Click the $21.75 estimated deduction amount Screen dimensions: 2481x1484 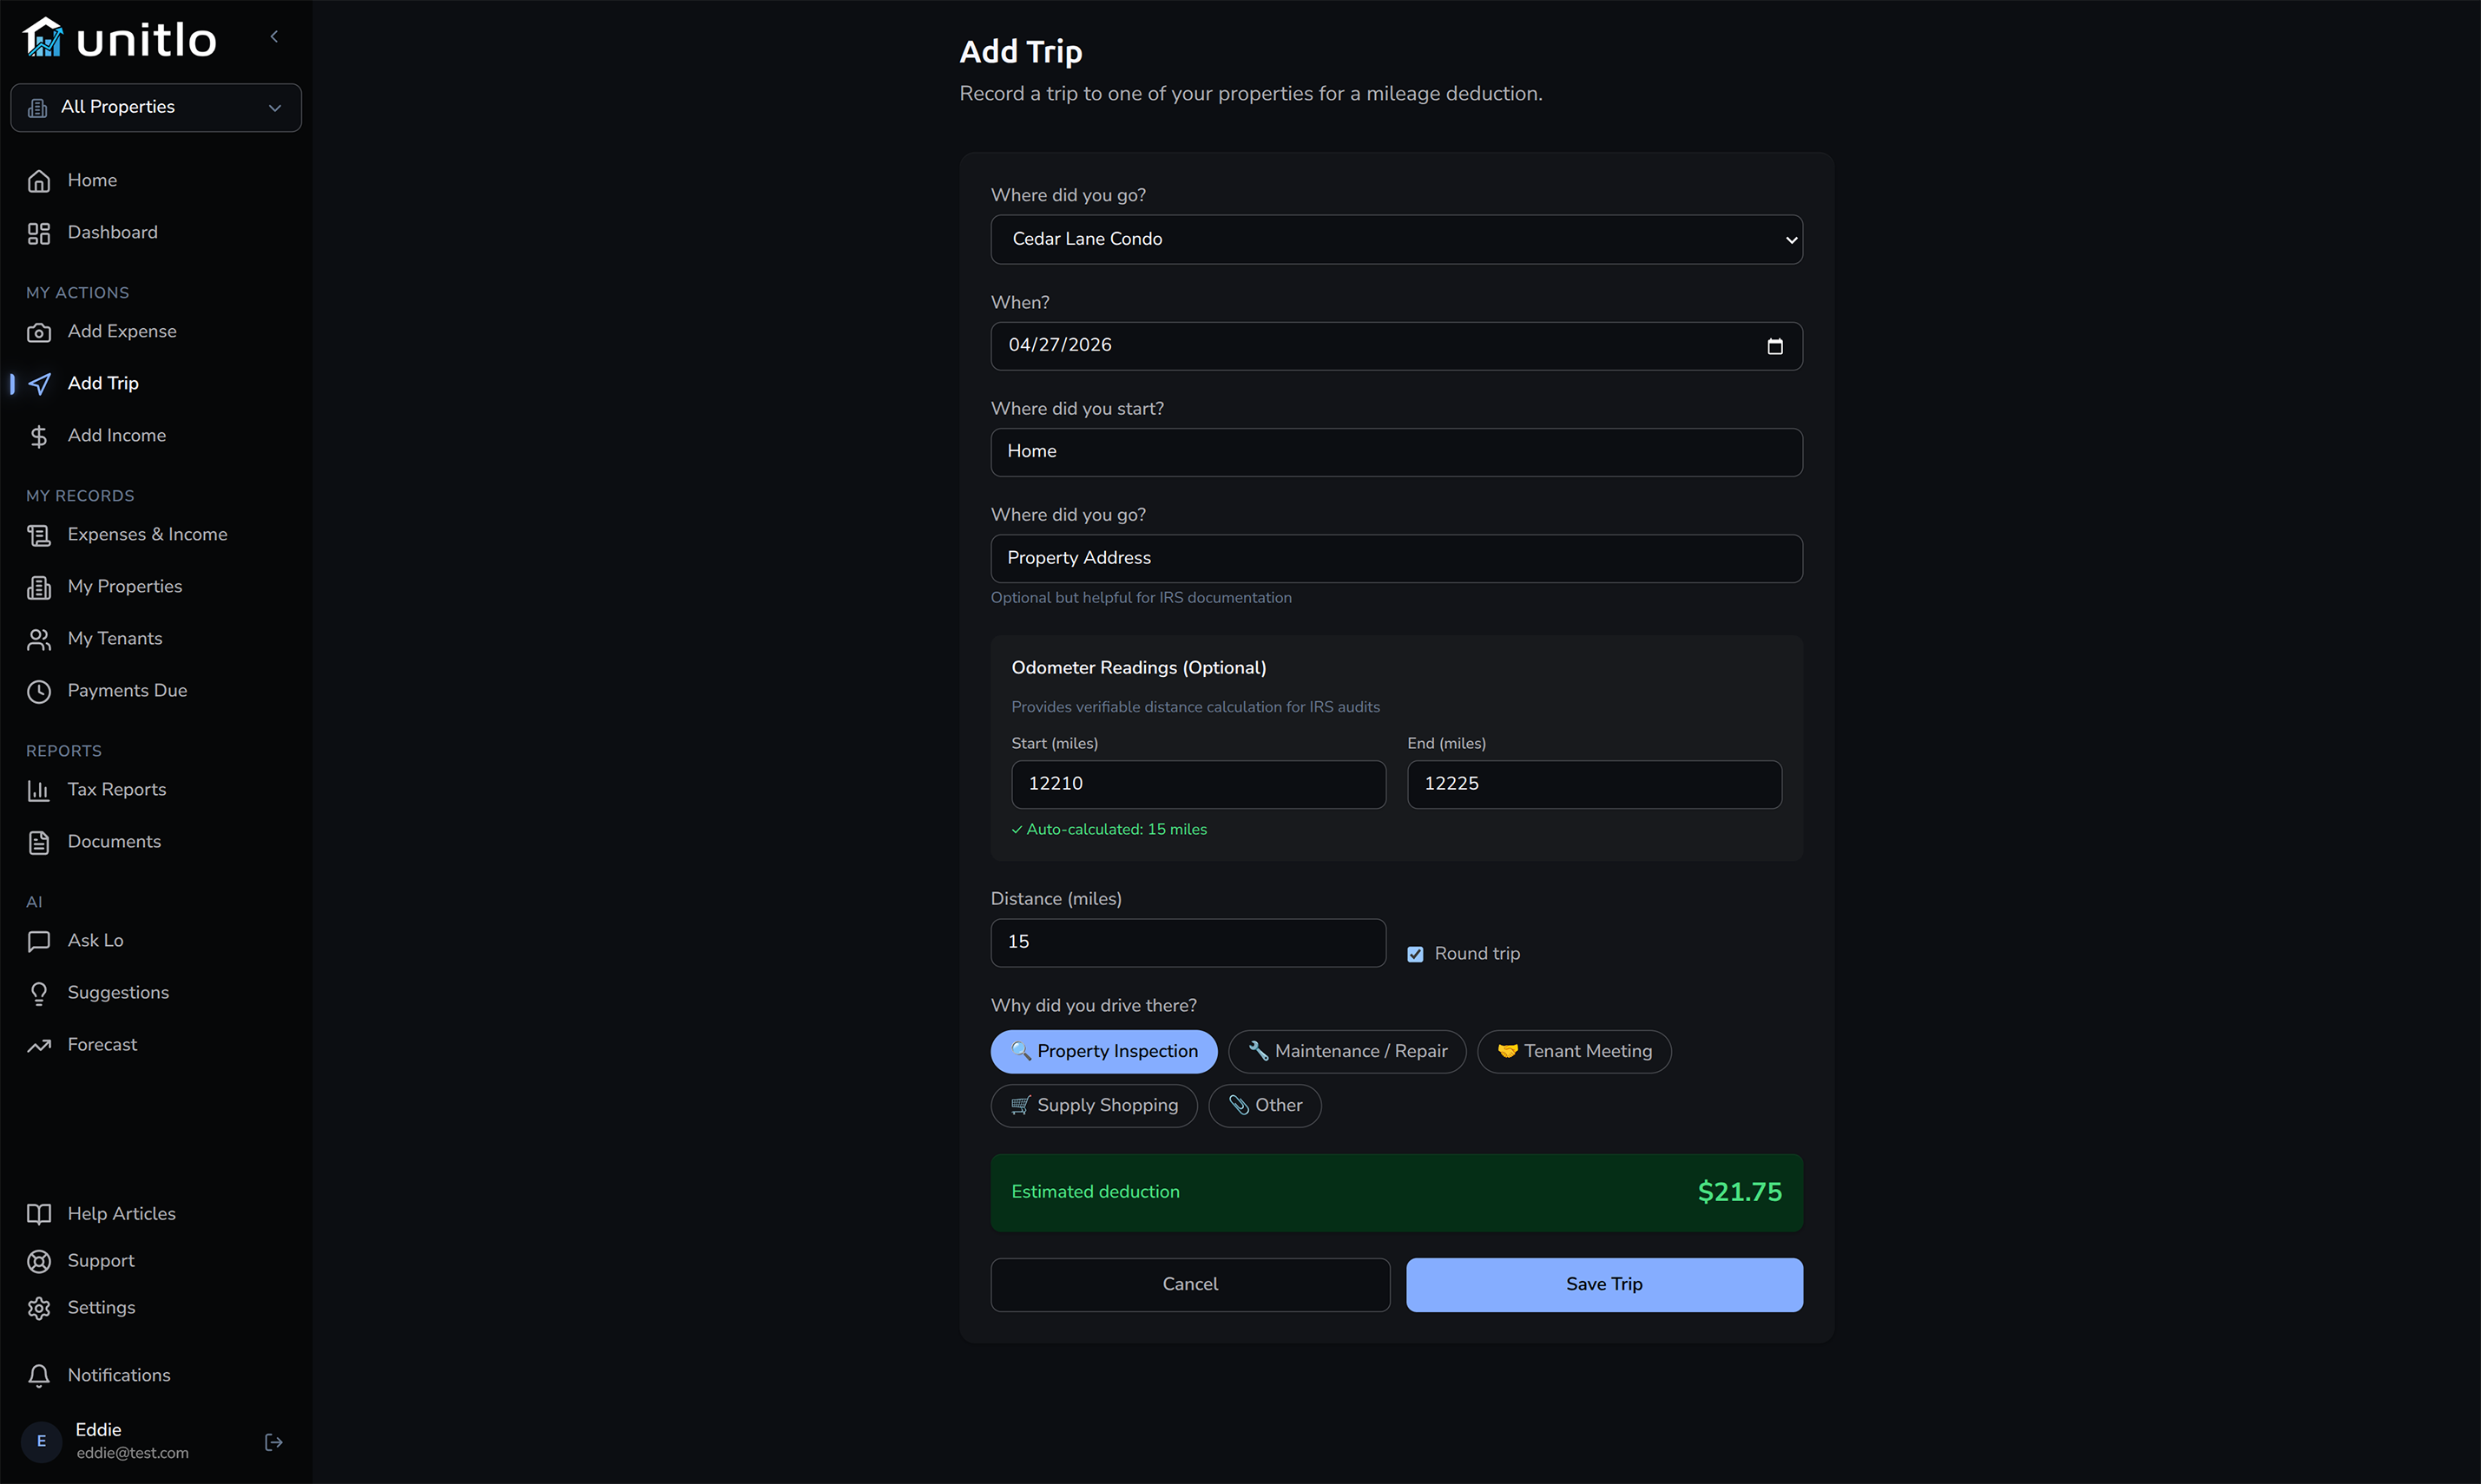pyautogui.click(x=1739, y=1192)
